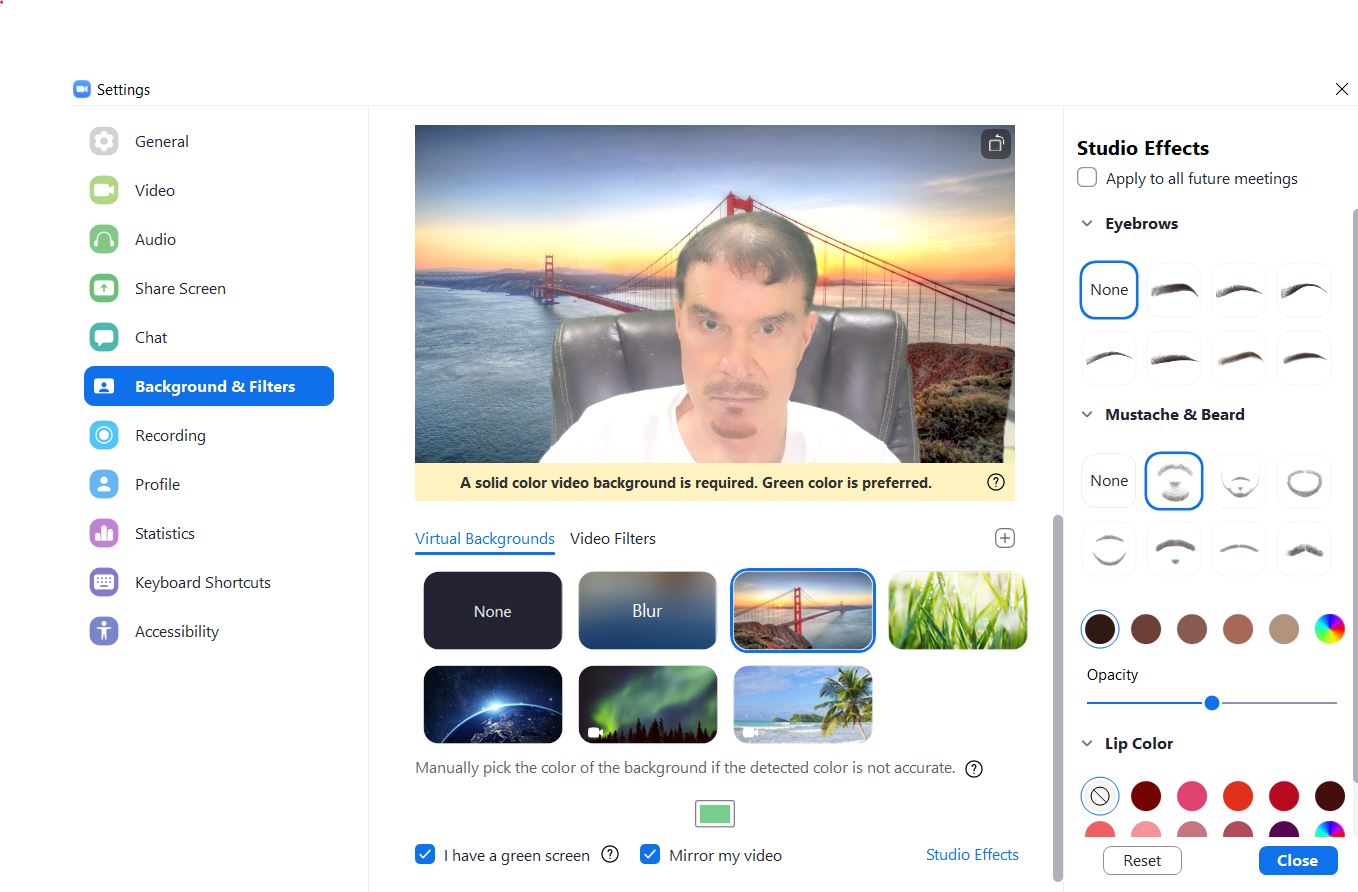Uncheck I have a green screen
Viewport: 1358px width, 892px height.
coord(425,854)
